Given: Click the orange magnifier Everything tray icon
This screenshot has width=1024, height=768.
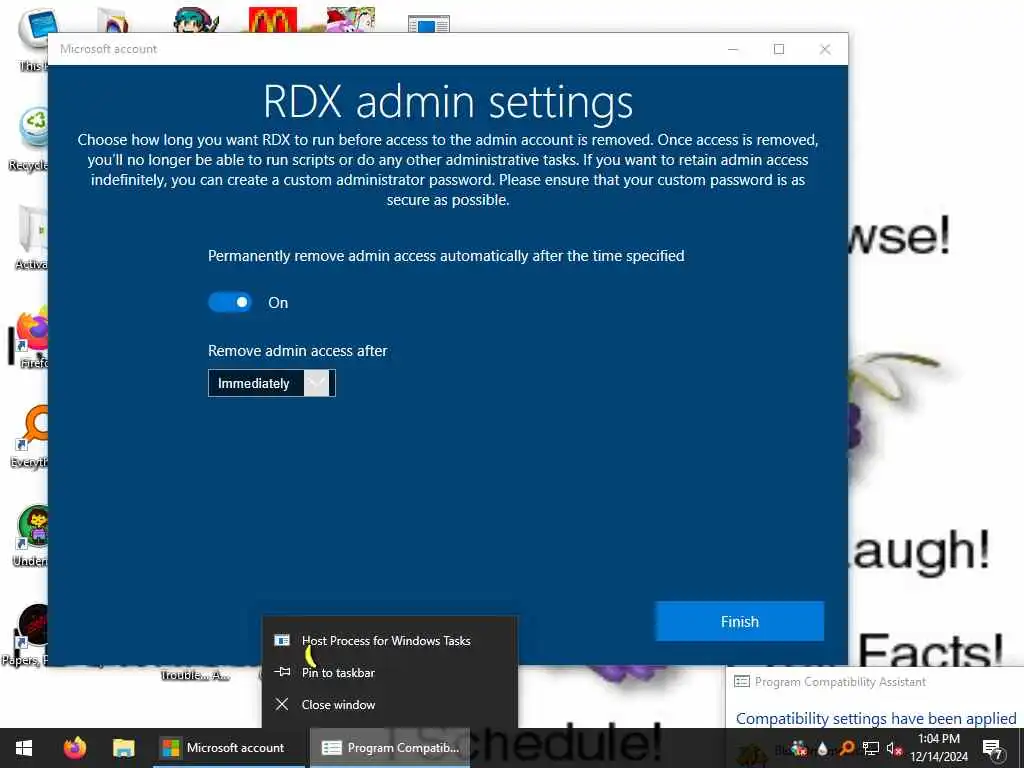Looking at the screenshot, I should click(847, 748).
